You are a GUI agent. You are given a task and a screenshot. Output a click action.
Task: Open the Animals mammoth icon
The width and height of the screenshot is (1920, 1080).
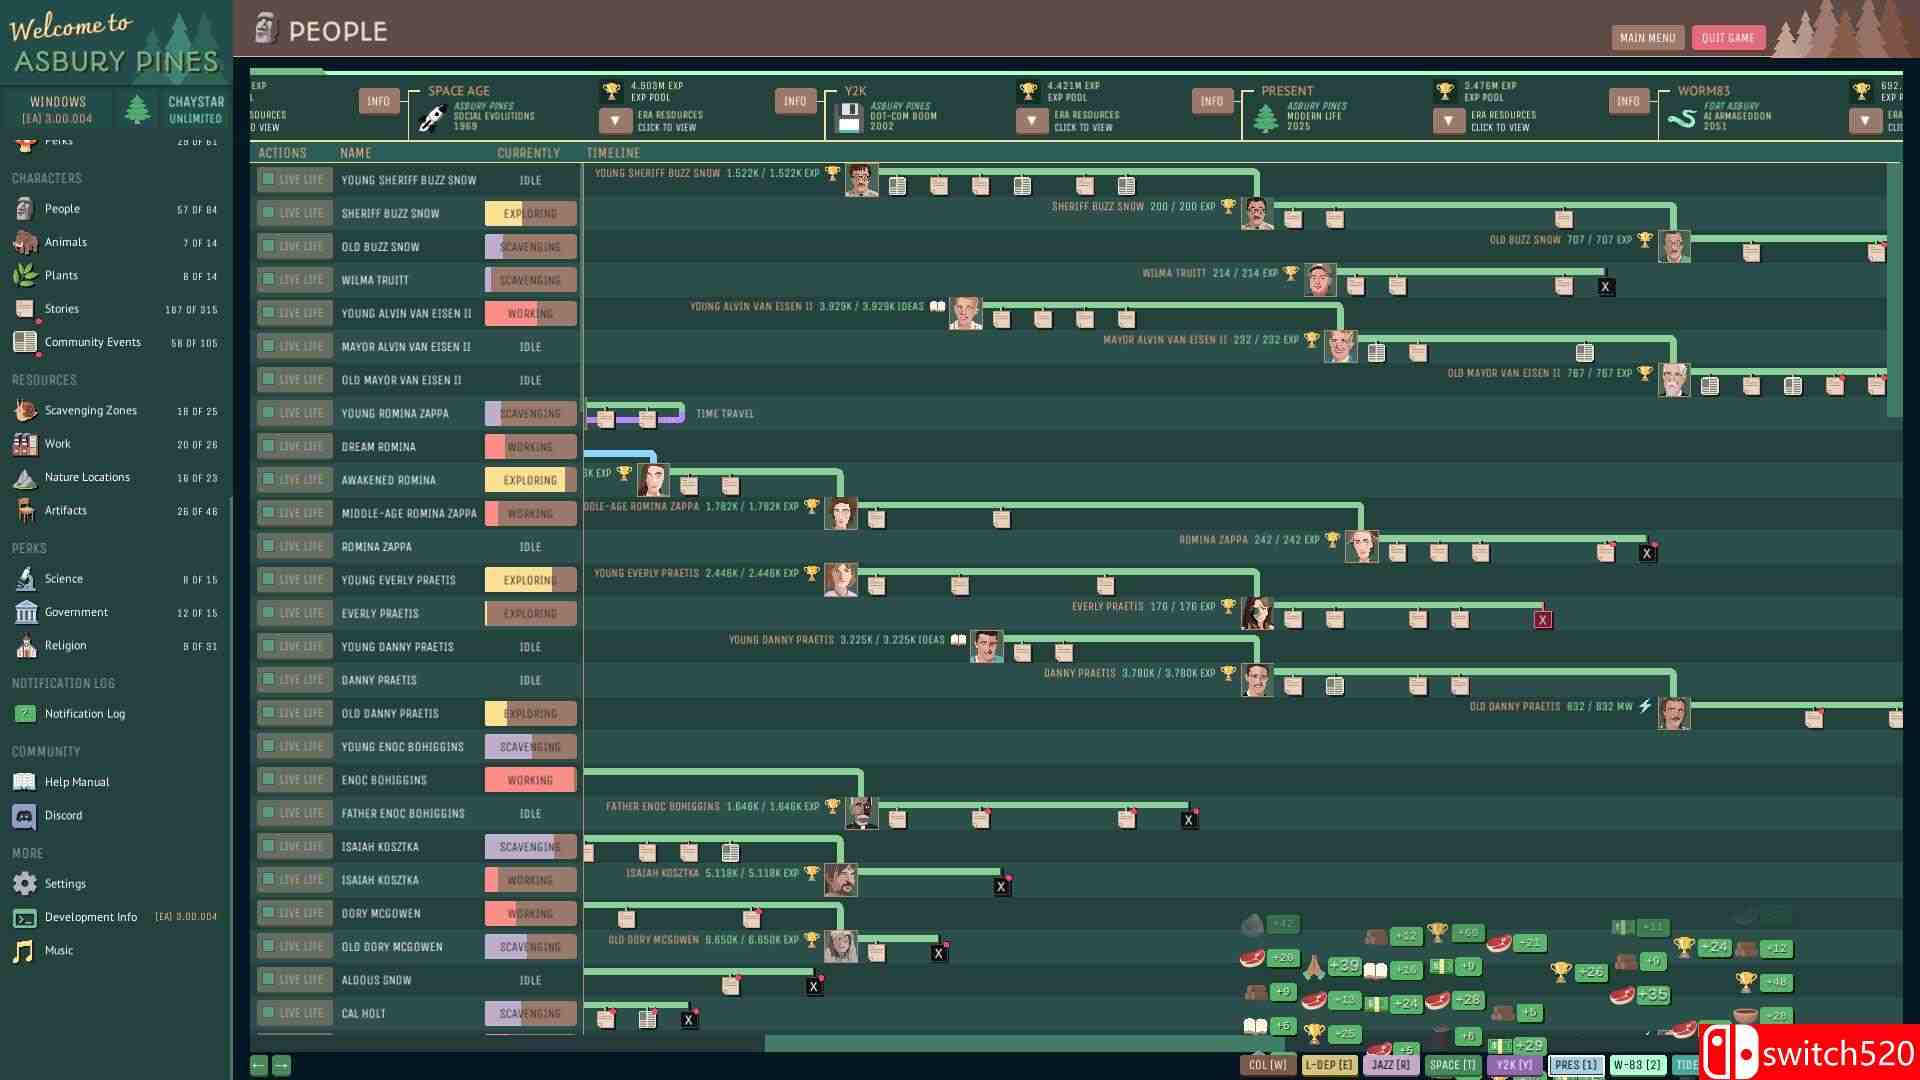[x=25, y=242]
